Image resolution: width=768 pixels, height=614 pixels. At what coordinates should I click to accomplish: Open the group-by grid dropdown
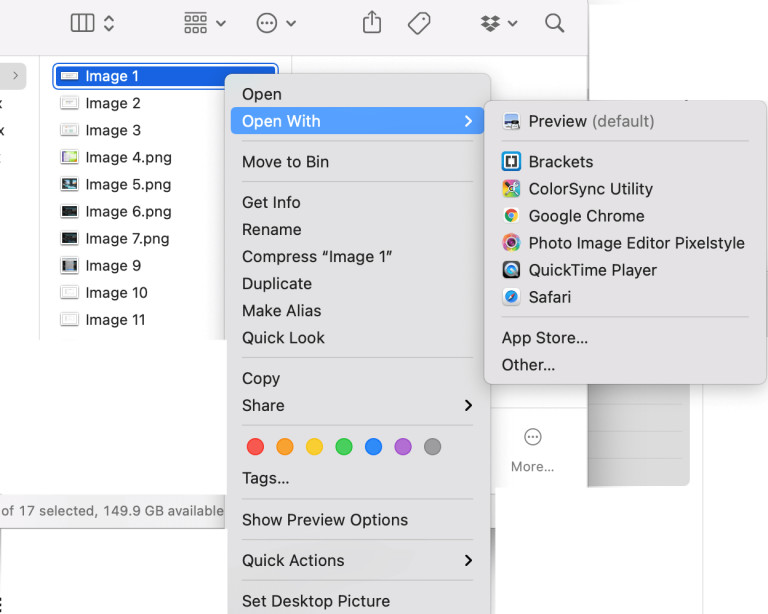[x=205, y=23]
